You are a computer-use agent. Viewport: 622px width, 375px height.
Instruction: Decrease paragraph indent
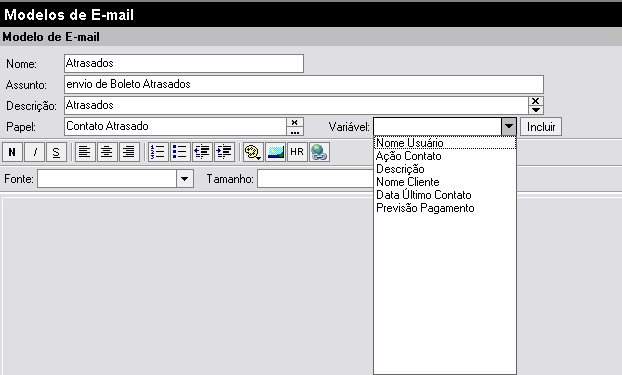pyautogui.click(x=202, y=152)
